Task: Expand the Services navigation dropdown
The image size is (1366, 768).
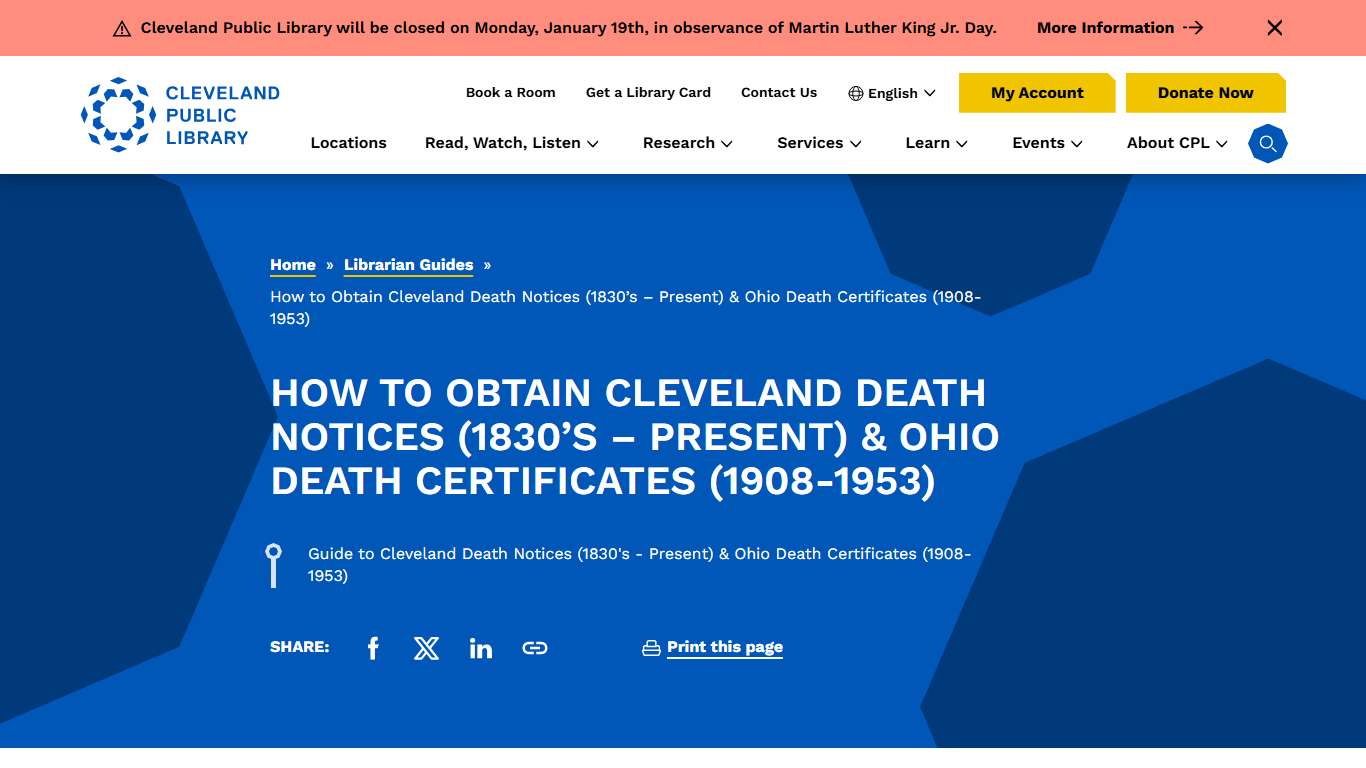Action: 818,143
